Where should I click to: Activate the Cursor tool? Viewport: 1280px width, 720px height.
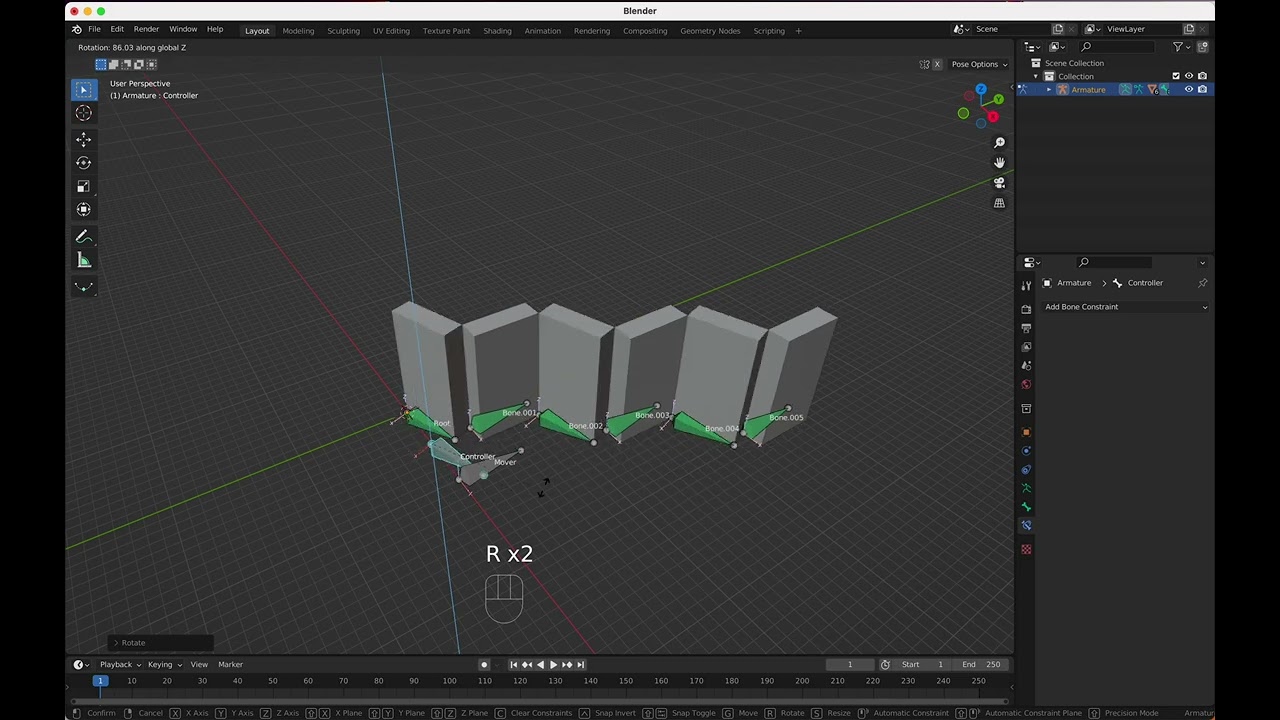[x=84, y=113]
